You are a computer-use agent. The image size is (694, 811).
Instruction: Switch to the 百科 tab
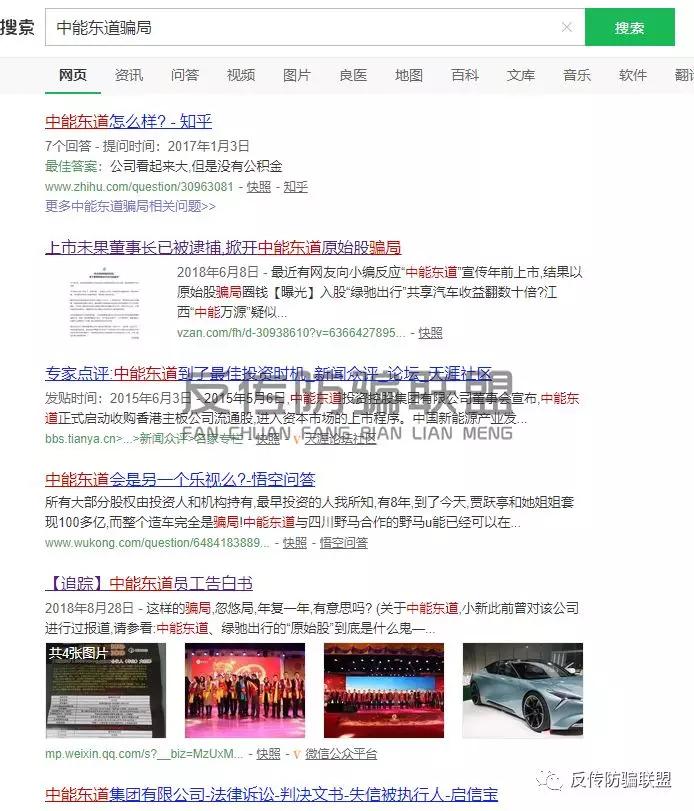point(465,76)
